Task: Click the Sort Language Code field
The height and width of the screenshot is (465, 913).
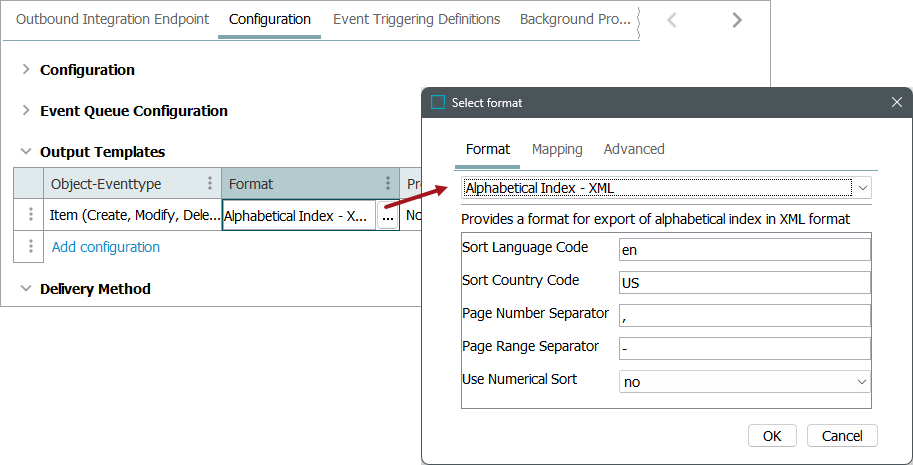Action: [744, 249]
